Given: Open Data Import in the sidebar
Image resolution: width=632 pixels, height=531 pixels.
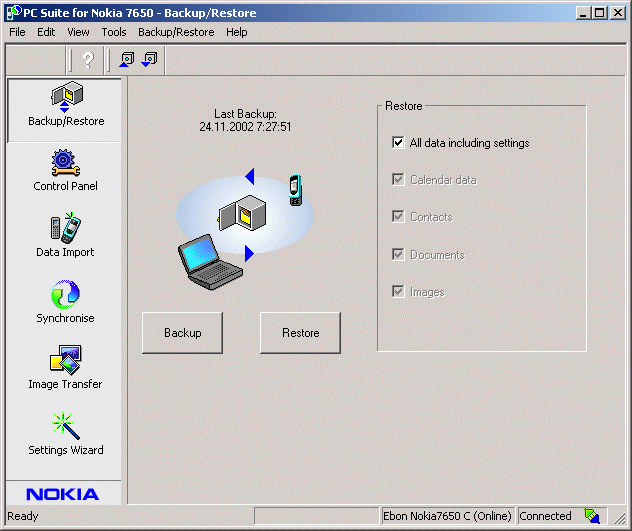Looking at the screenshot, I should click(x=65, y=235).
